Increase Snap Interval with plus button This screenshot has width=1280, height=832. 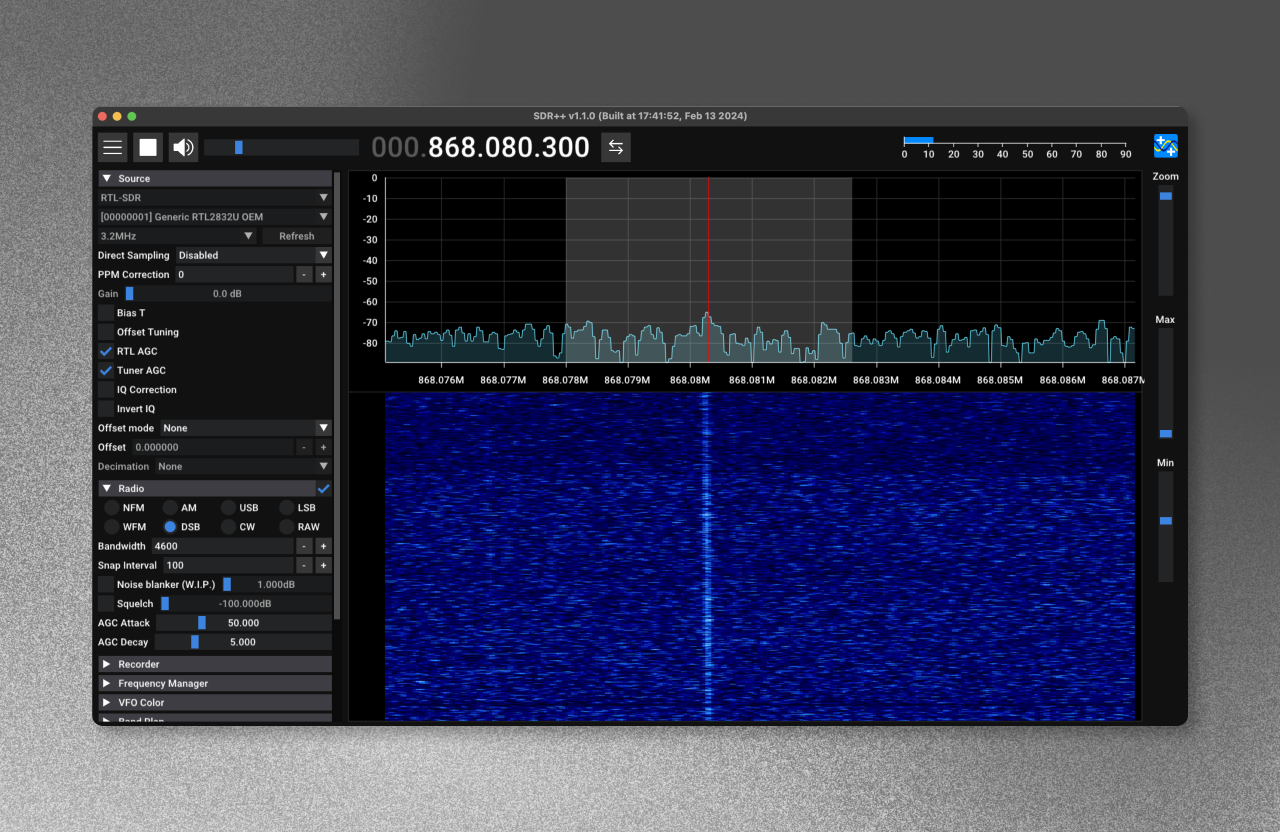pyautogui.click(x=323, y=565)
